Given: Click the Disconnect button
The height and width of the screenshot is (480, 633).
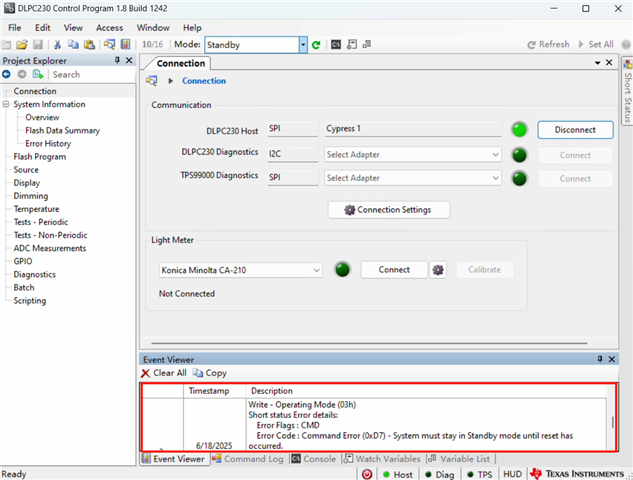Looking at the screenshot, I should [575, 130].
